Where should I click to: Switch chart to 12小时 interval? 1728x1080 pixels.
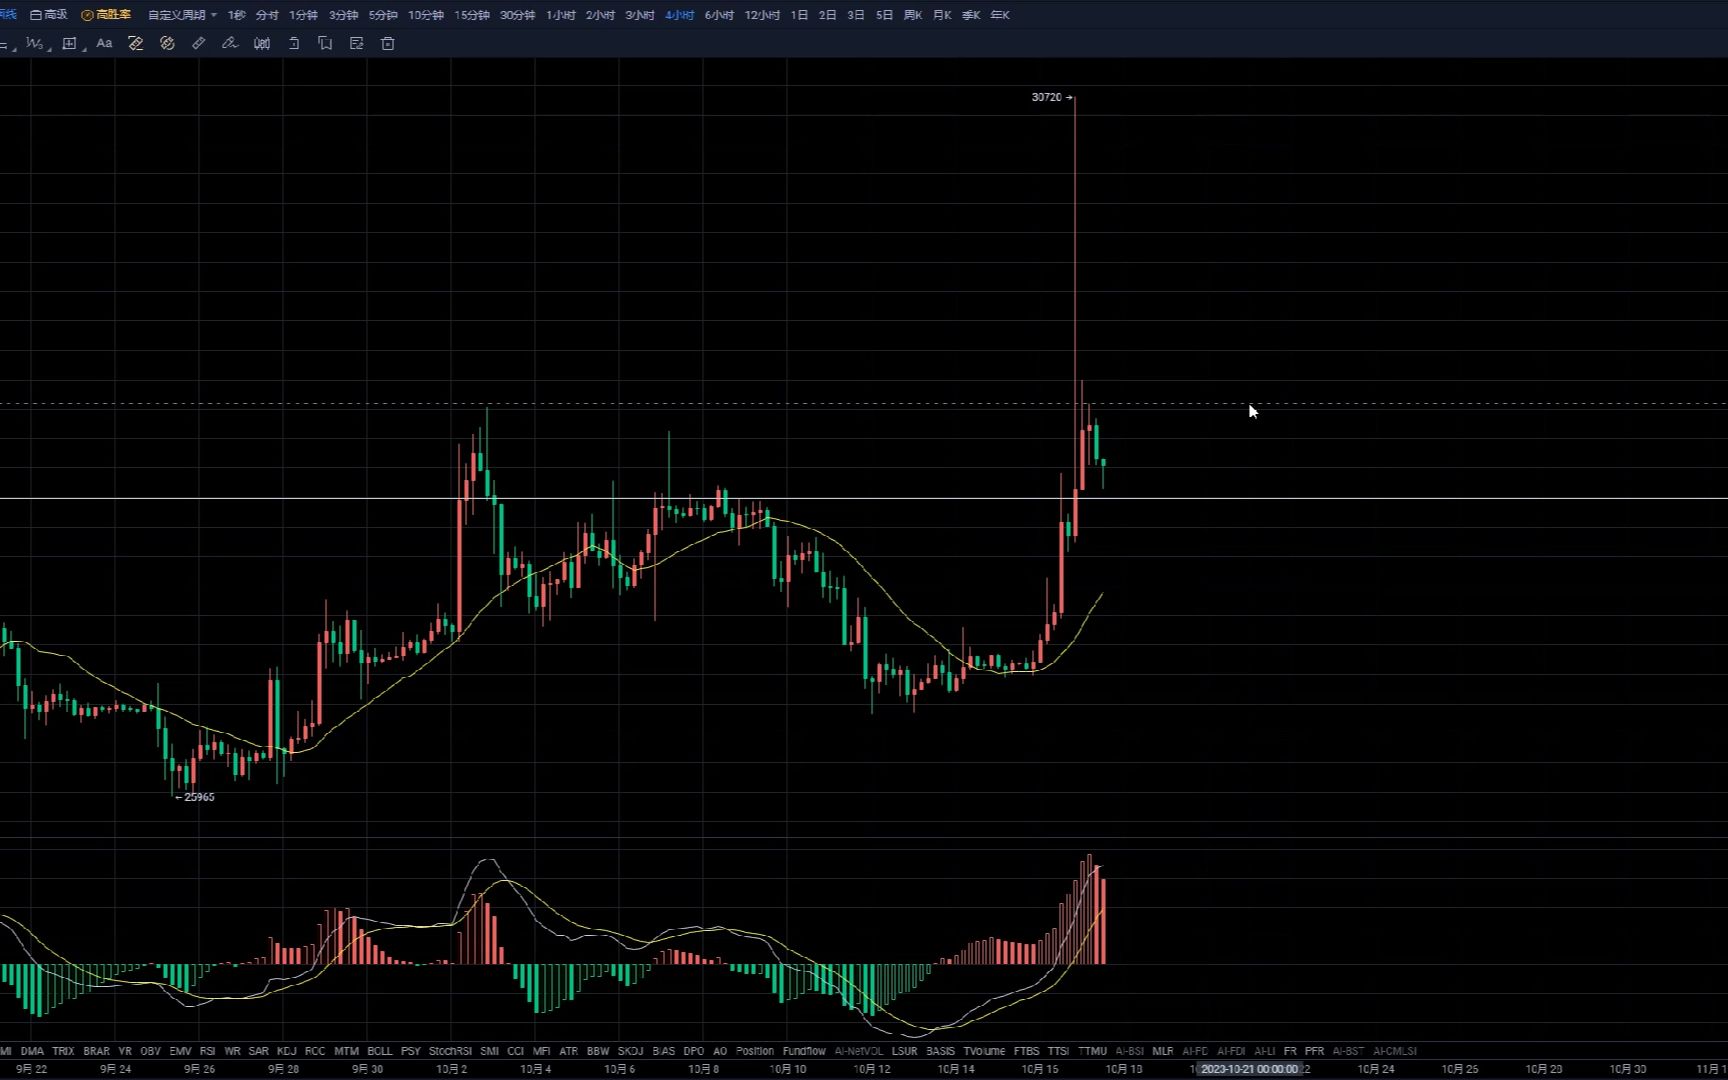[x=762, y=15]
